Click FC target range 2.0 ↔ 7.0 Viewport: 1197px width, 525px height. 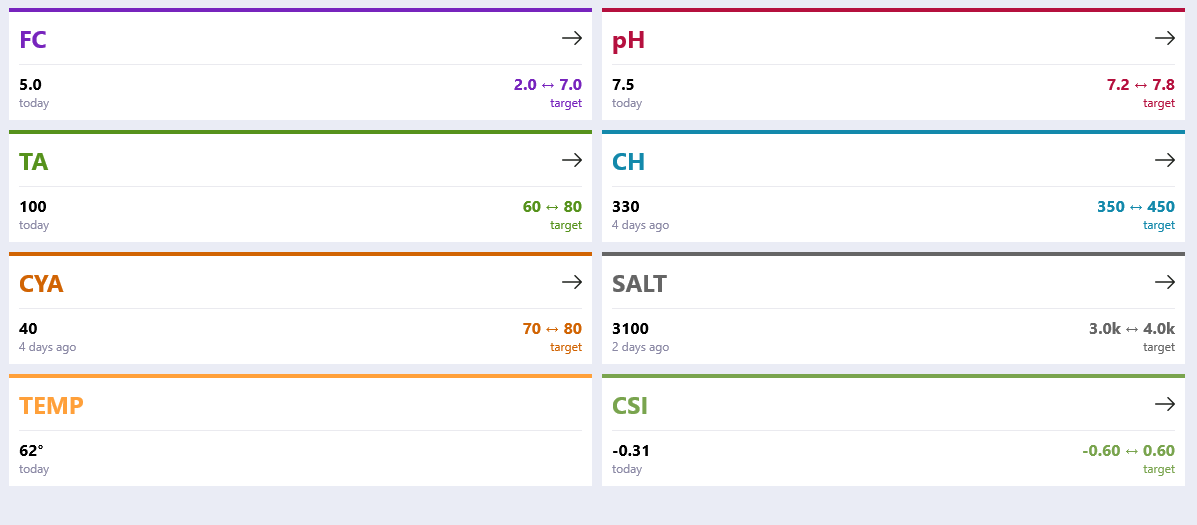[x=547, y=85]
